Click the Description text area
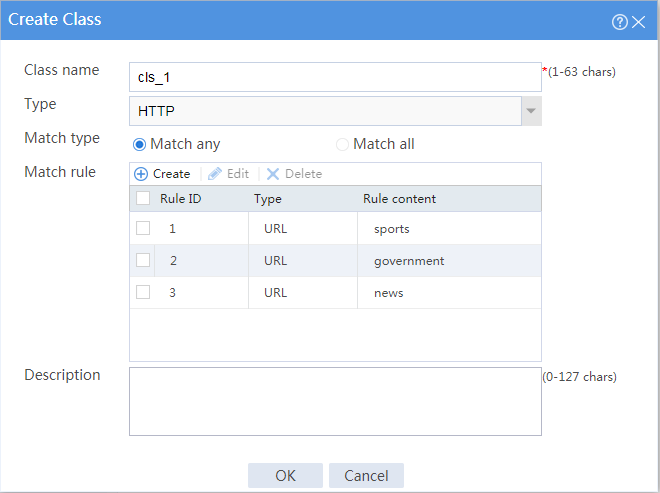 click(x=335, y=402)
